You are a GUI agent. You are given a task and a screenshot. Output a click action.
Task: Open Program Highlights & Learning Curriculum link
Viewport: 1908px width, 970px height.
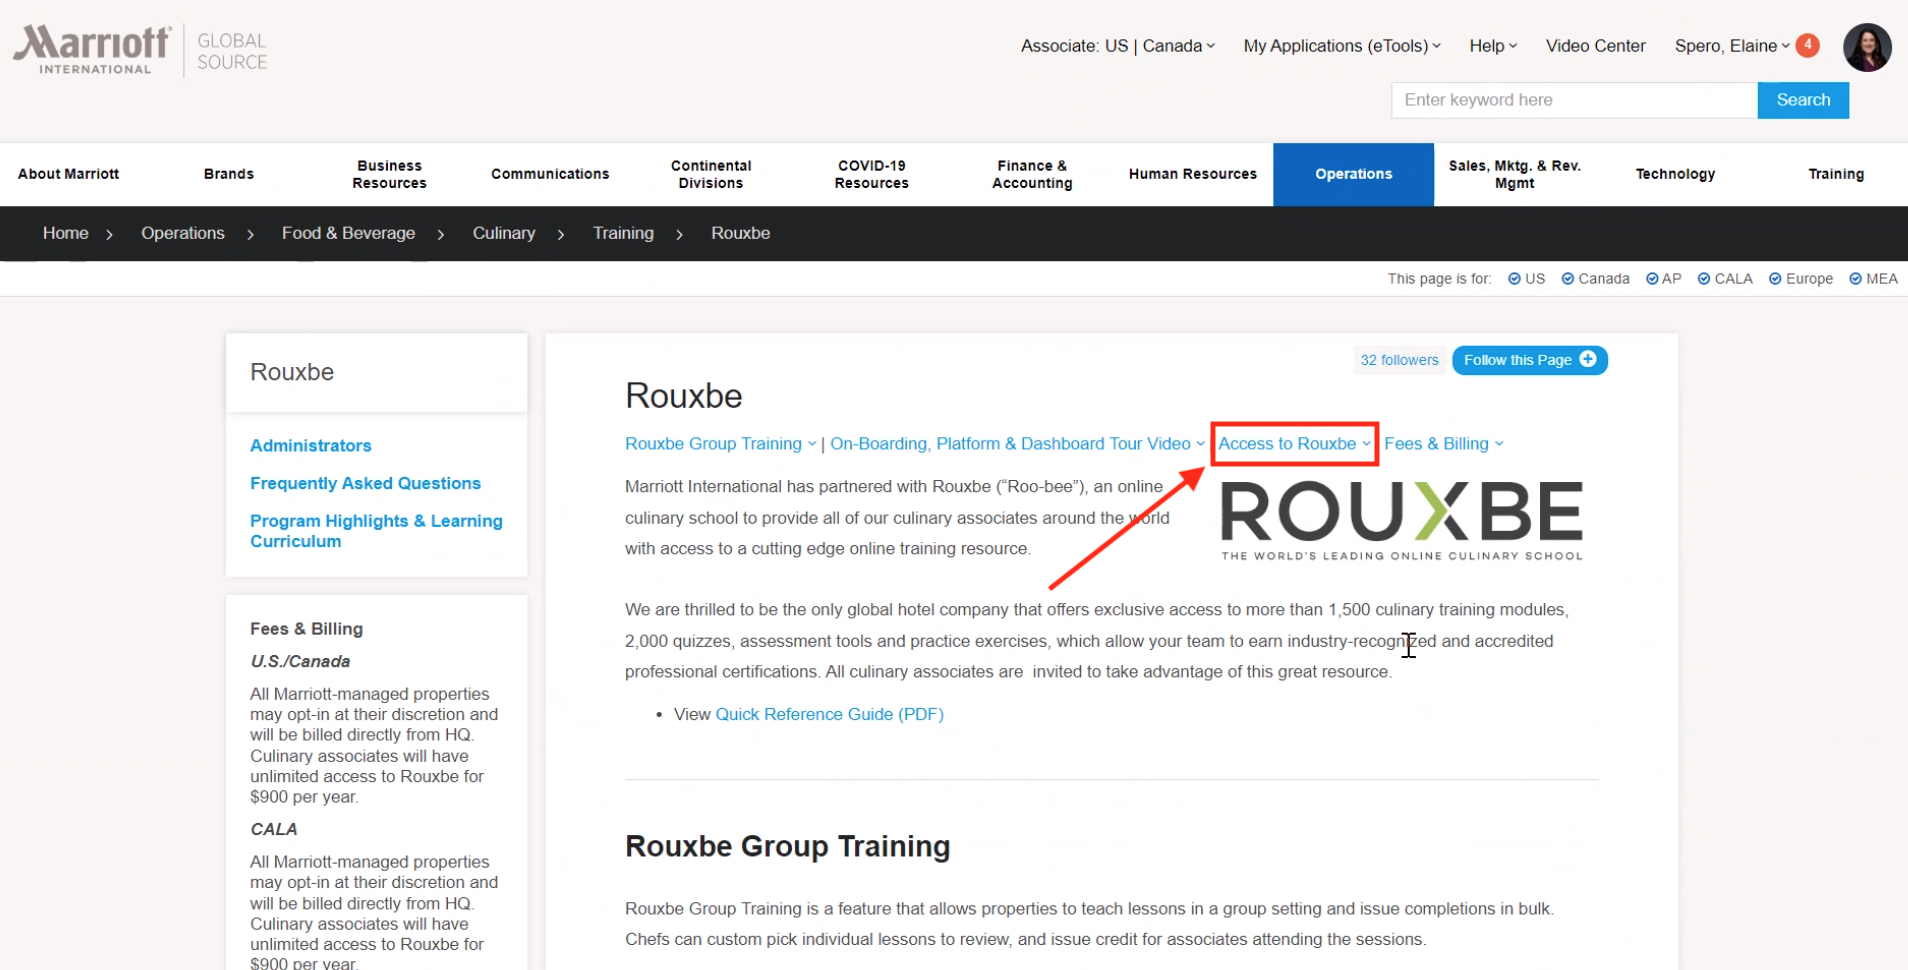pyautogui.click(x=376, y=531)
